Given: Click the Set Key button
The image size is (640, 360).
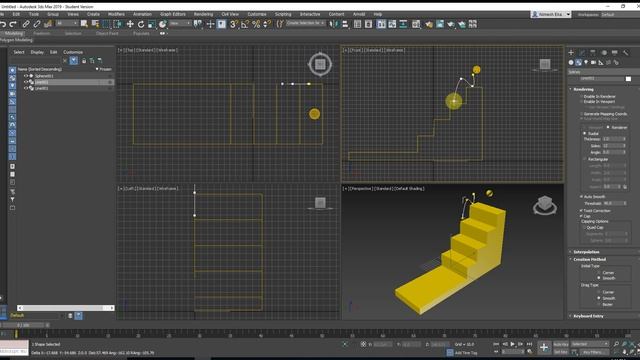Looking at the screenshot, I should [561, 352].
